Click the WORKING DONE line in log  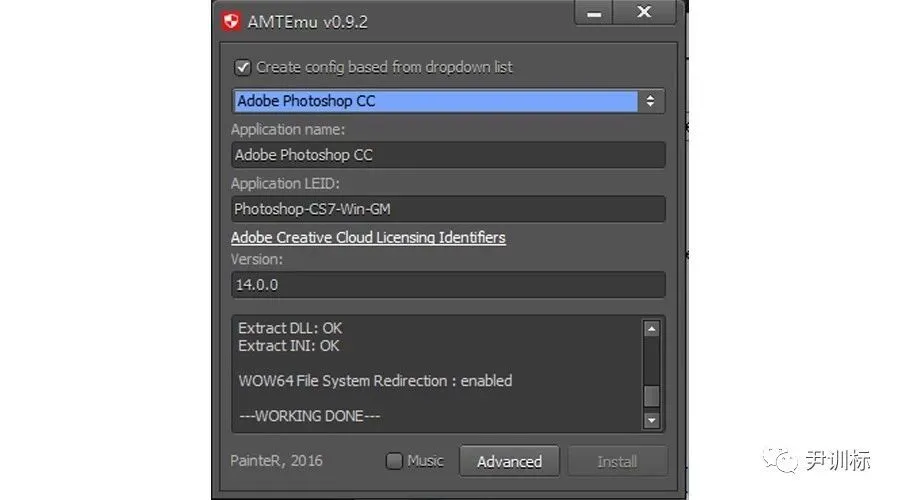[x=310, y=416]
